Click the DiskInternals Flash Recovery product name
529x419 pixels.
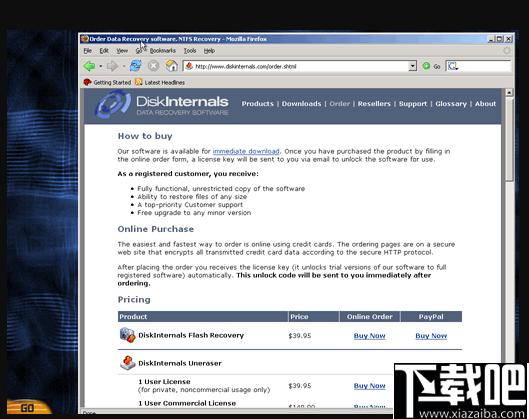coord(191,335)
